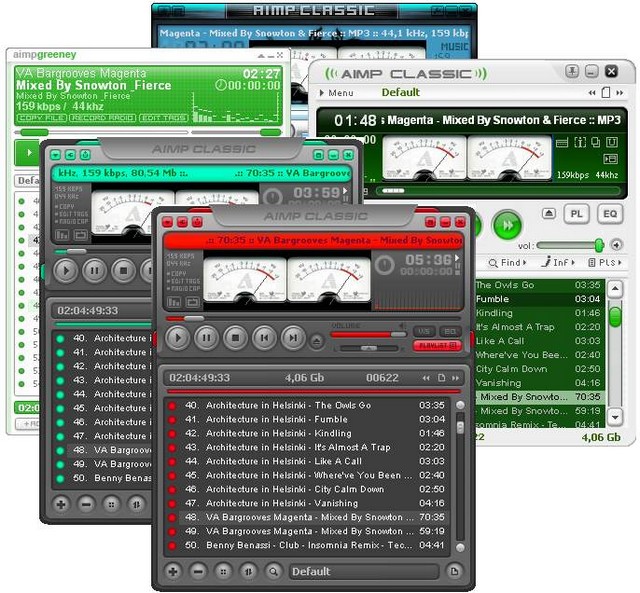Click the volume slider in red window

click(x=368, y=335)
